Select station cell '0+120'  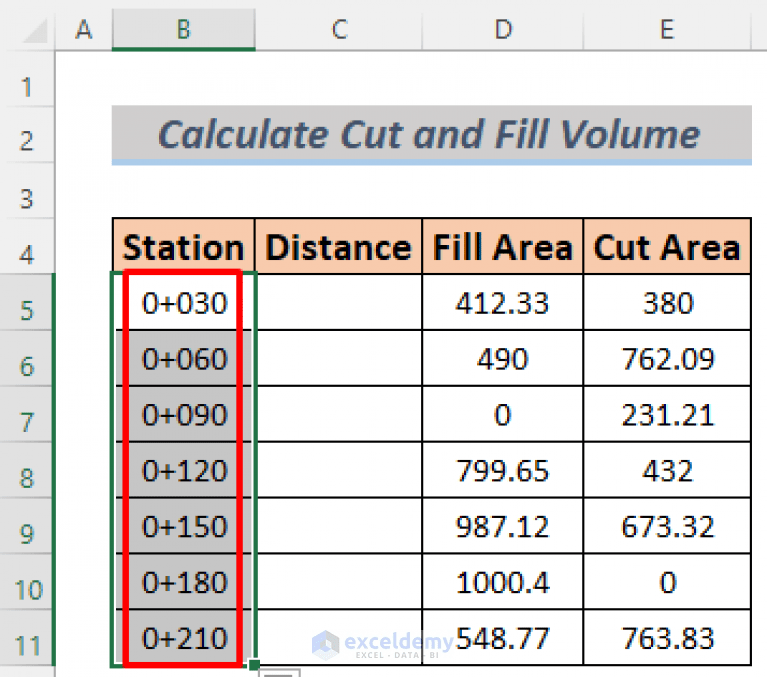(183, 470)
